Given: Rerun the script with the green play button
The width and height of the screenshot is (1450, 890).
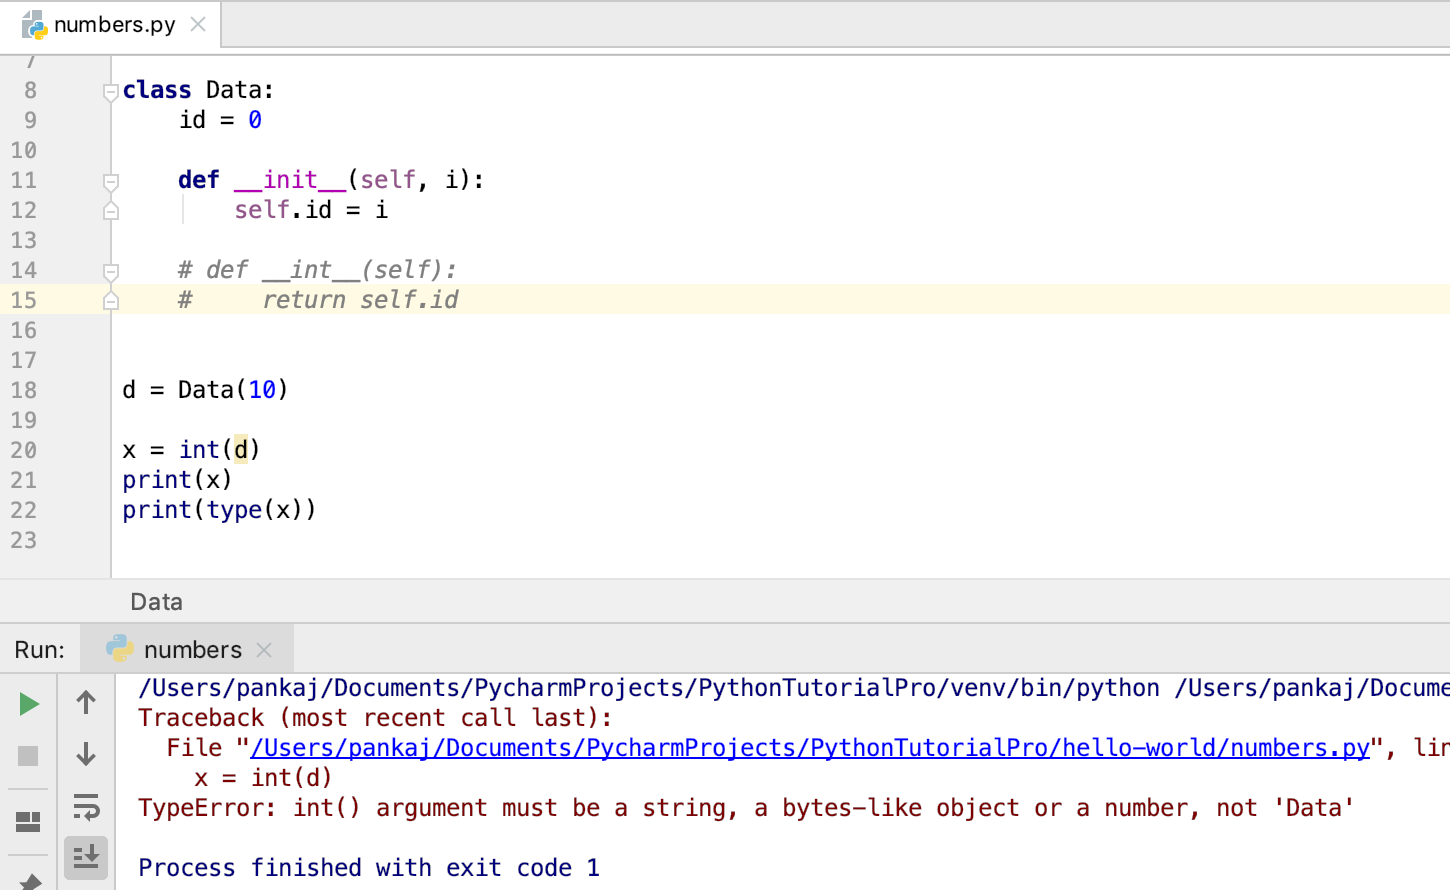Looking at the screenshot, I should coord(29,704).
